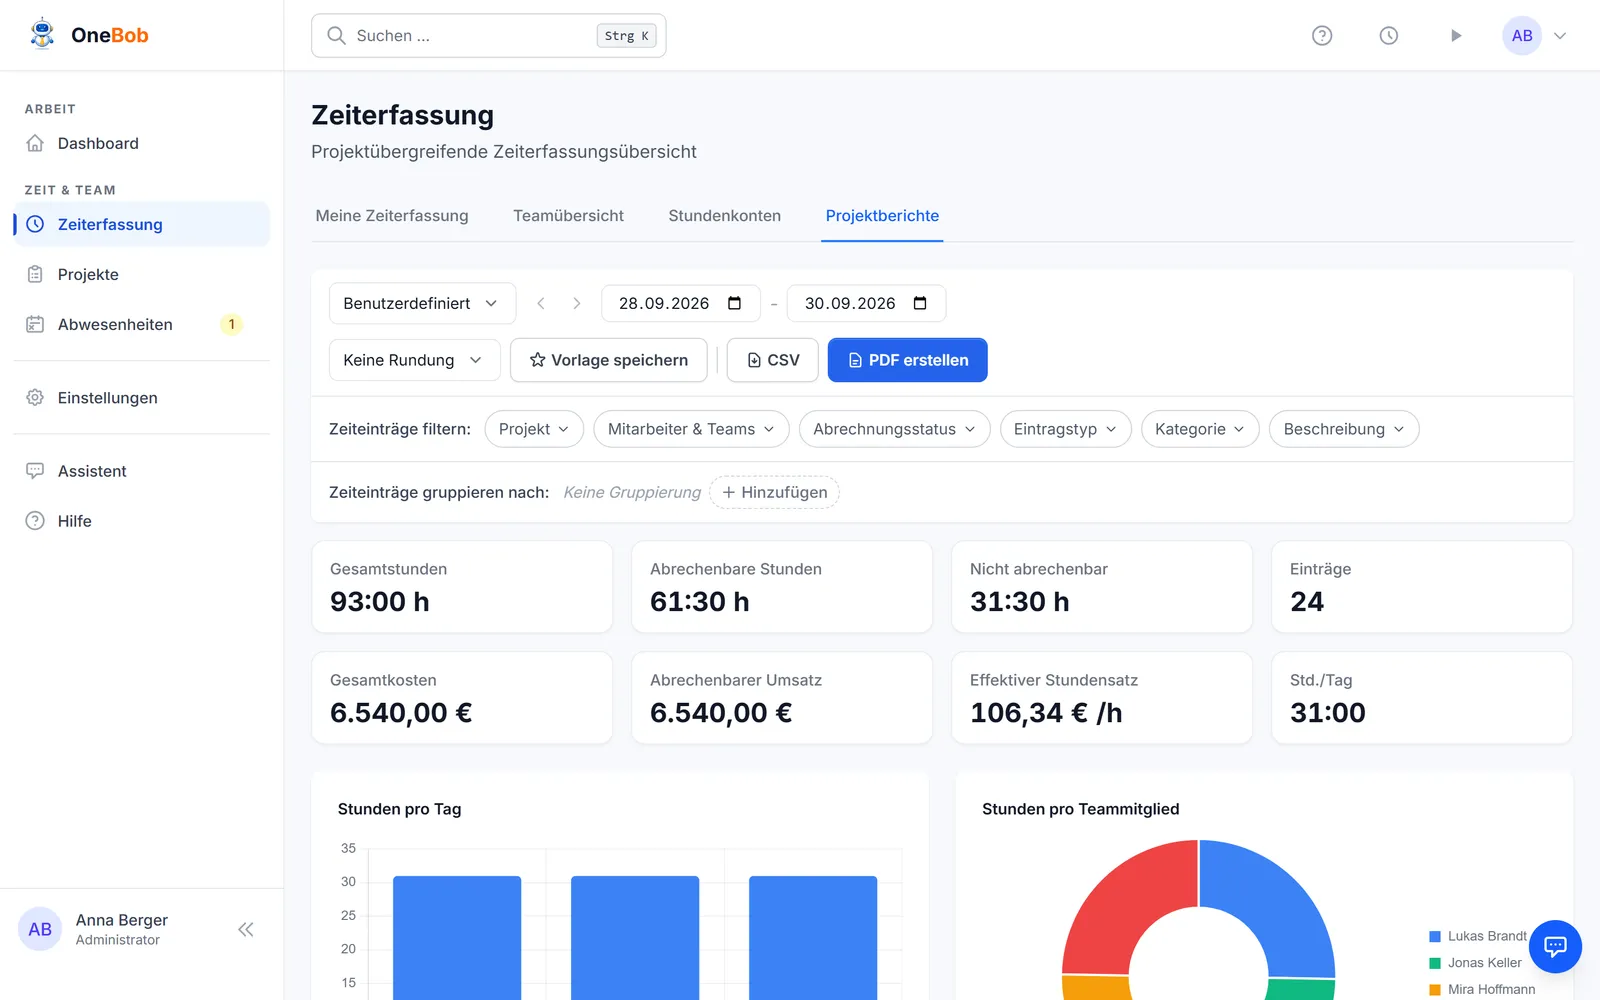
Task: Expand the Beschreibung filter
Action: coord(1344,429)
